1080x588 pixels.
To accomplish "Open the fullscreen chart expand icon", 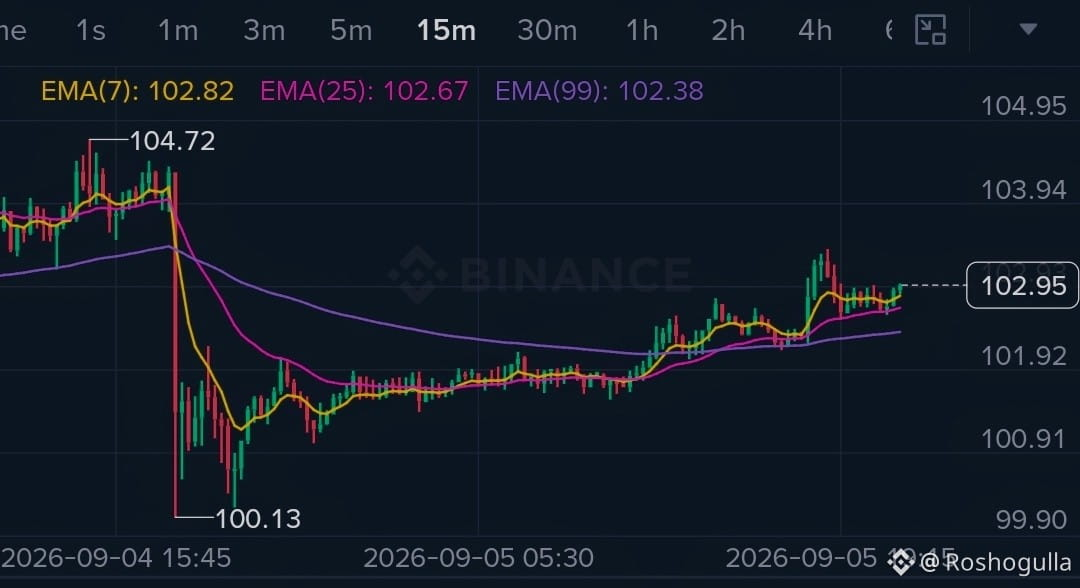I will tap(930, 30).
